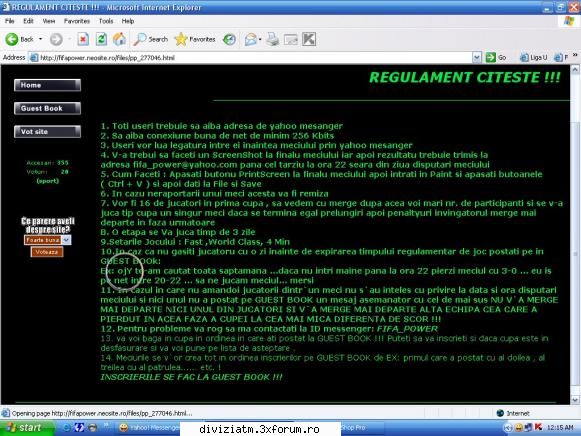Viewport: 581px width, 436px height.
Task: Open the Search toolbar button
Action: 150,39
